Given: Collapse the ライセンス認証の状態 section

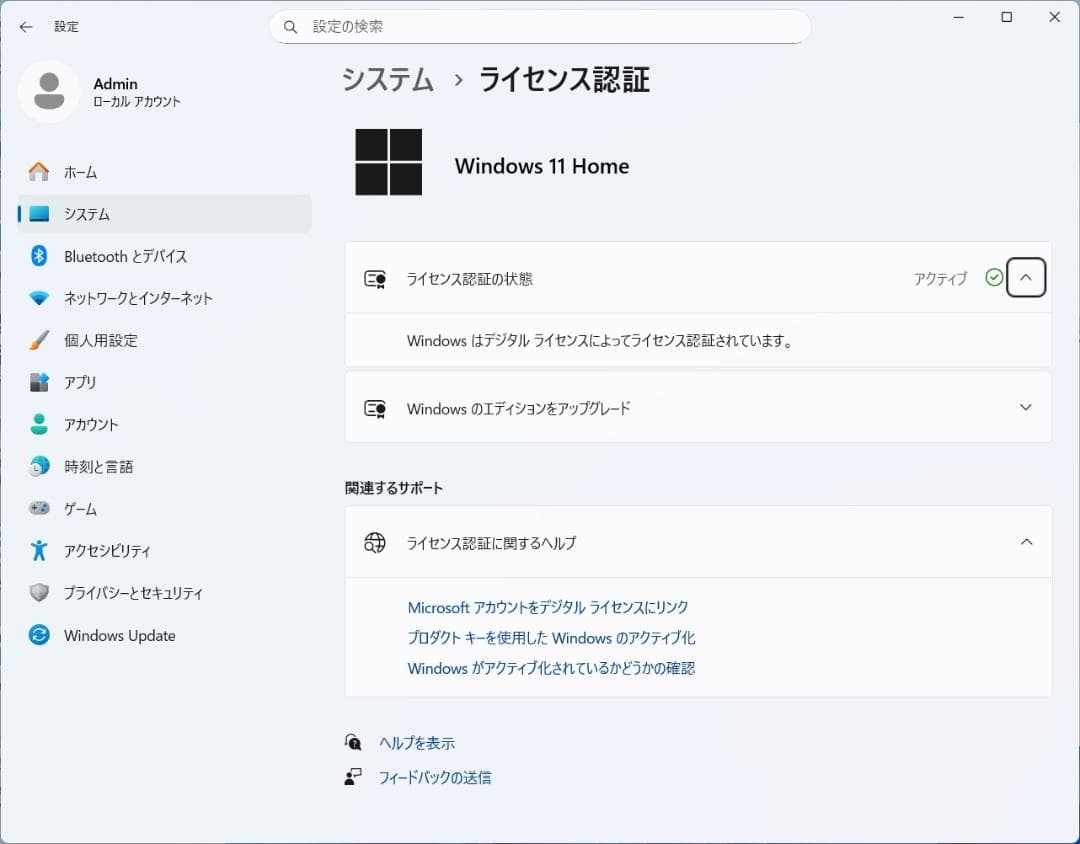Looking at the screenshot, I should [1025, 278].
